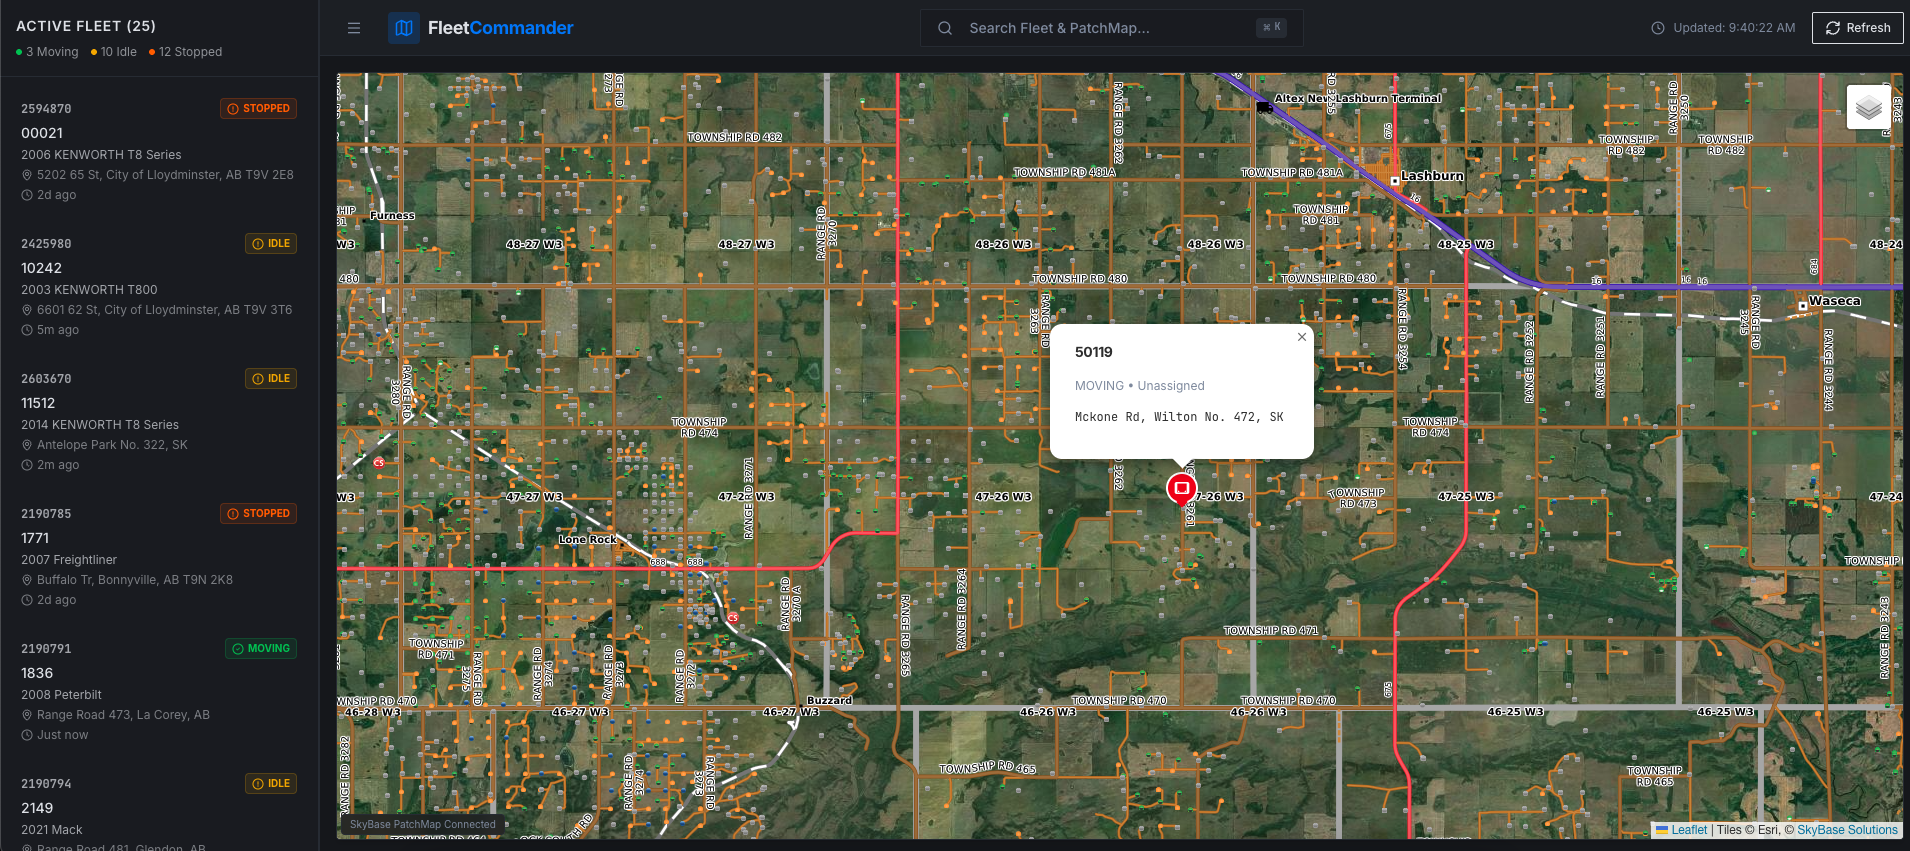Close the 50119 vehicle popup
Viewport: 1910px width, 851px height.
coord(1301,337)
